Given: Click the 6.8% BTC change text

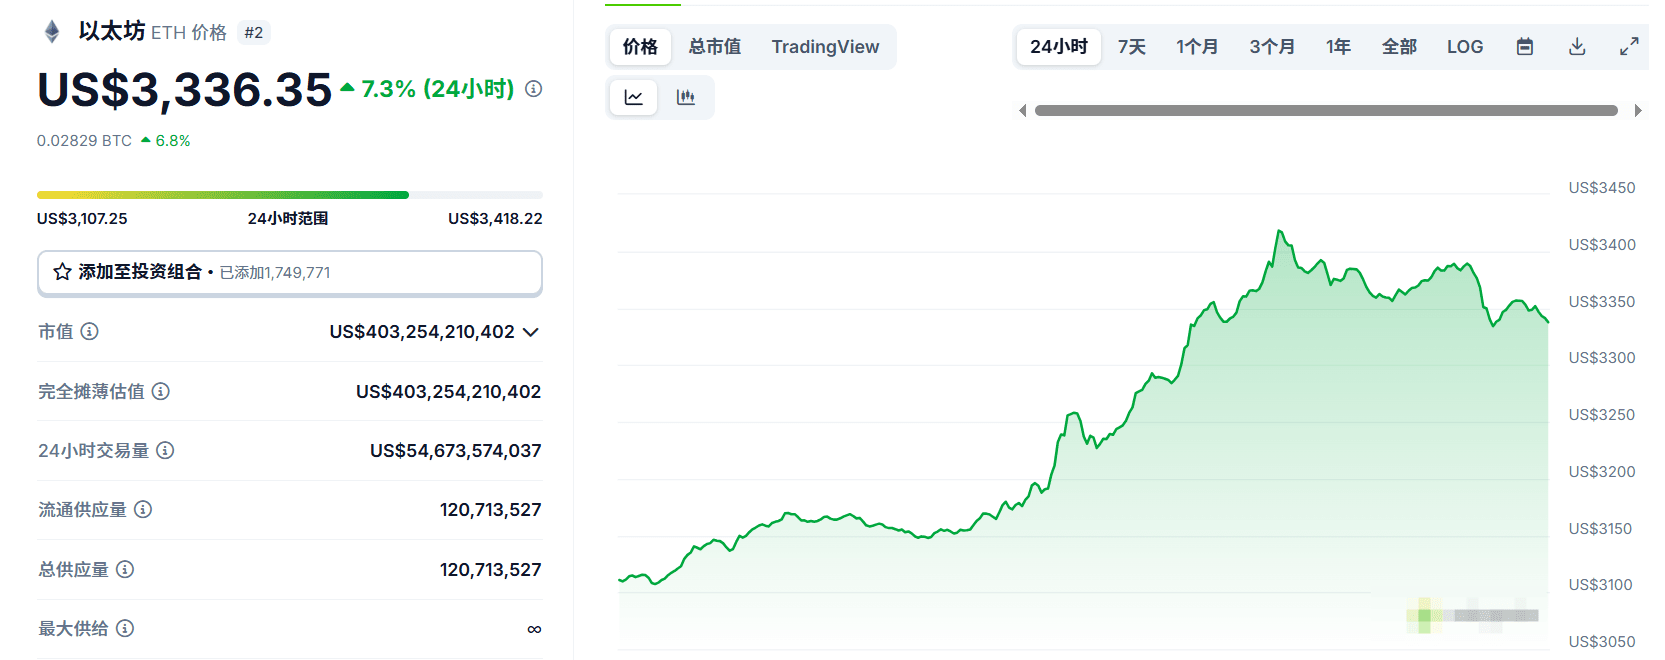Looking at the screenshot, I should [173, 141].
